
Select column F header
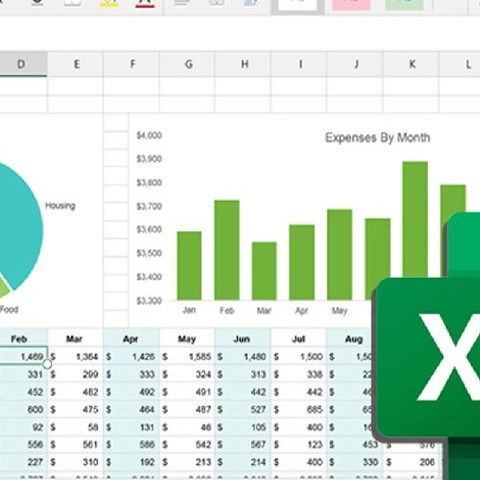pos(132,64)
